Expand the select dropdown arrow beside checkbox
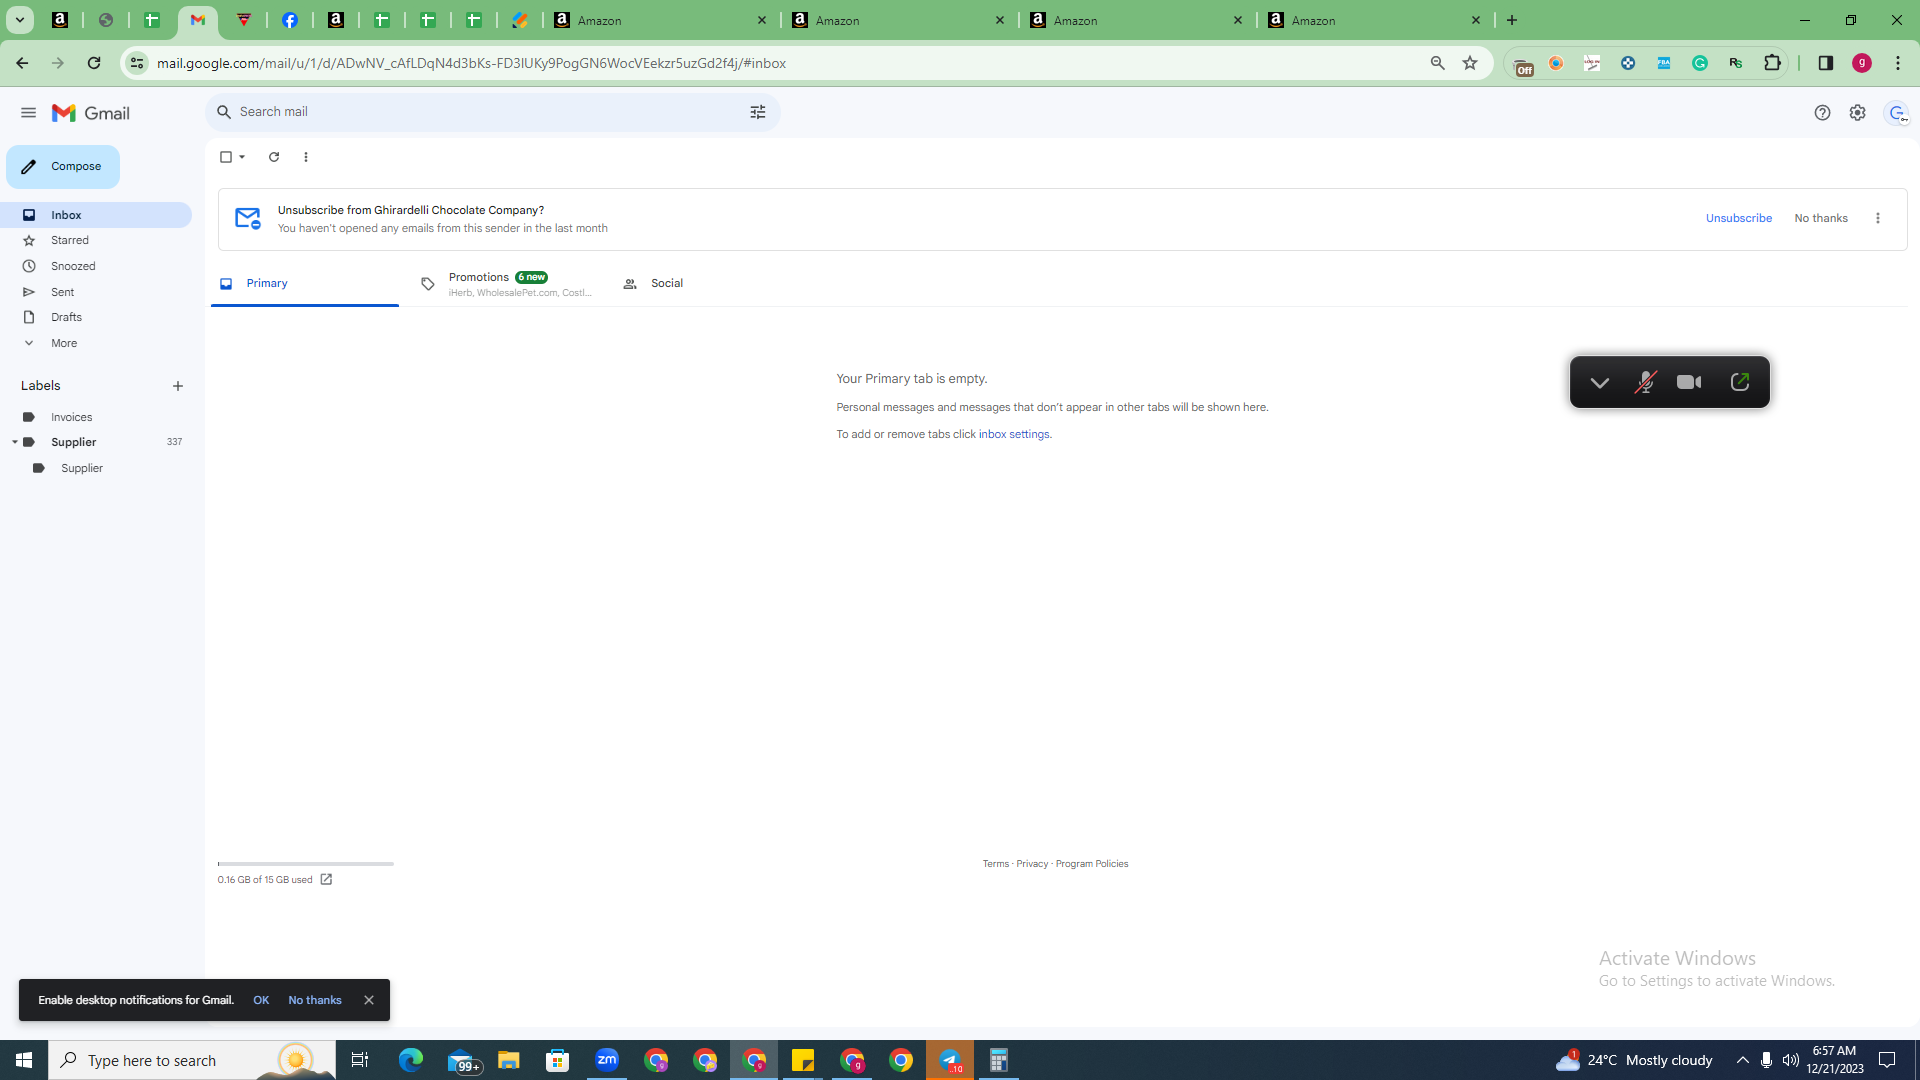 242,157
